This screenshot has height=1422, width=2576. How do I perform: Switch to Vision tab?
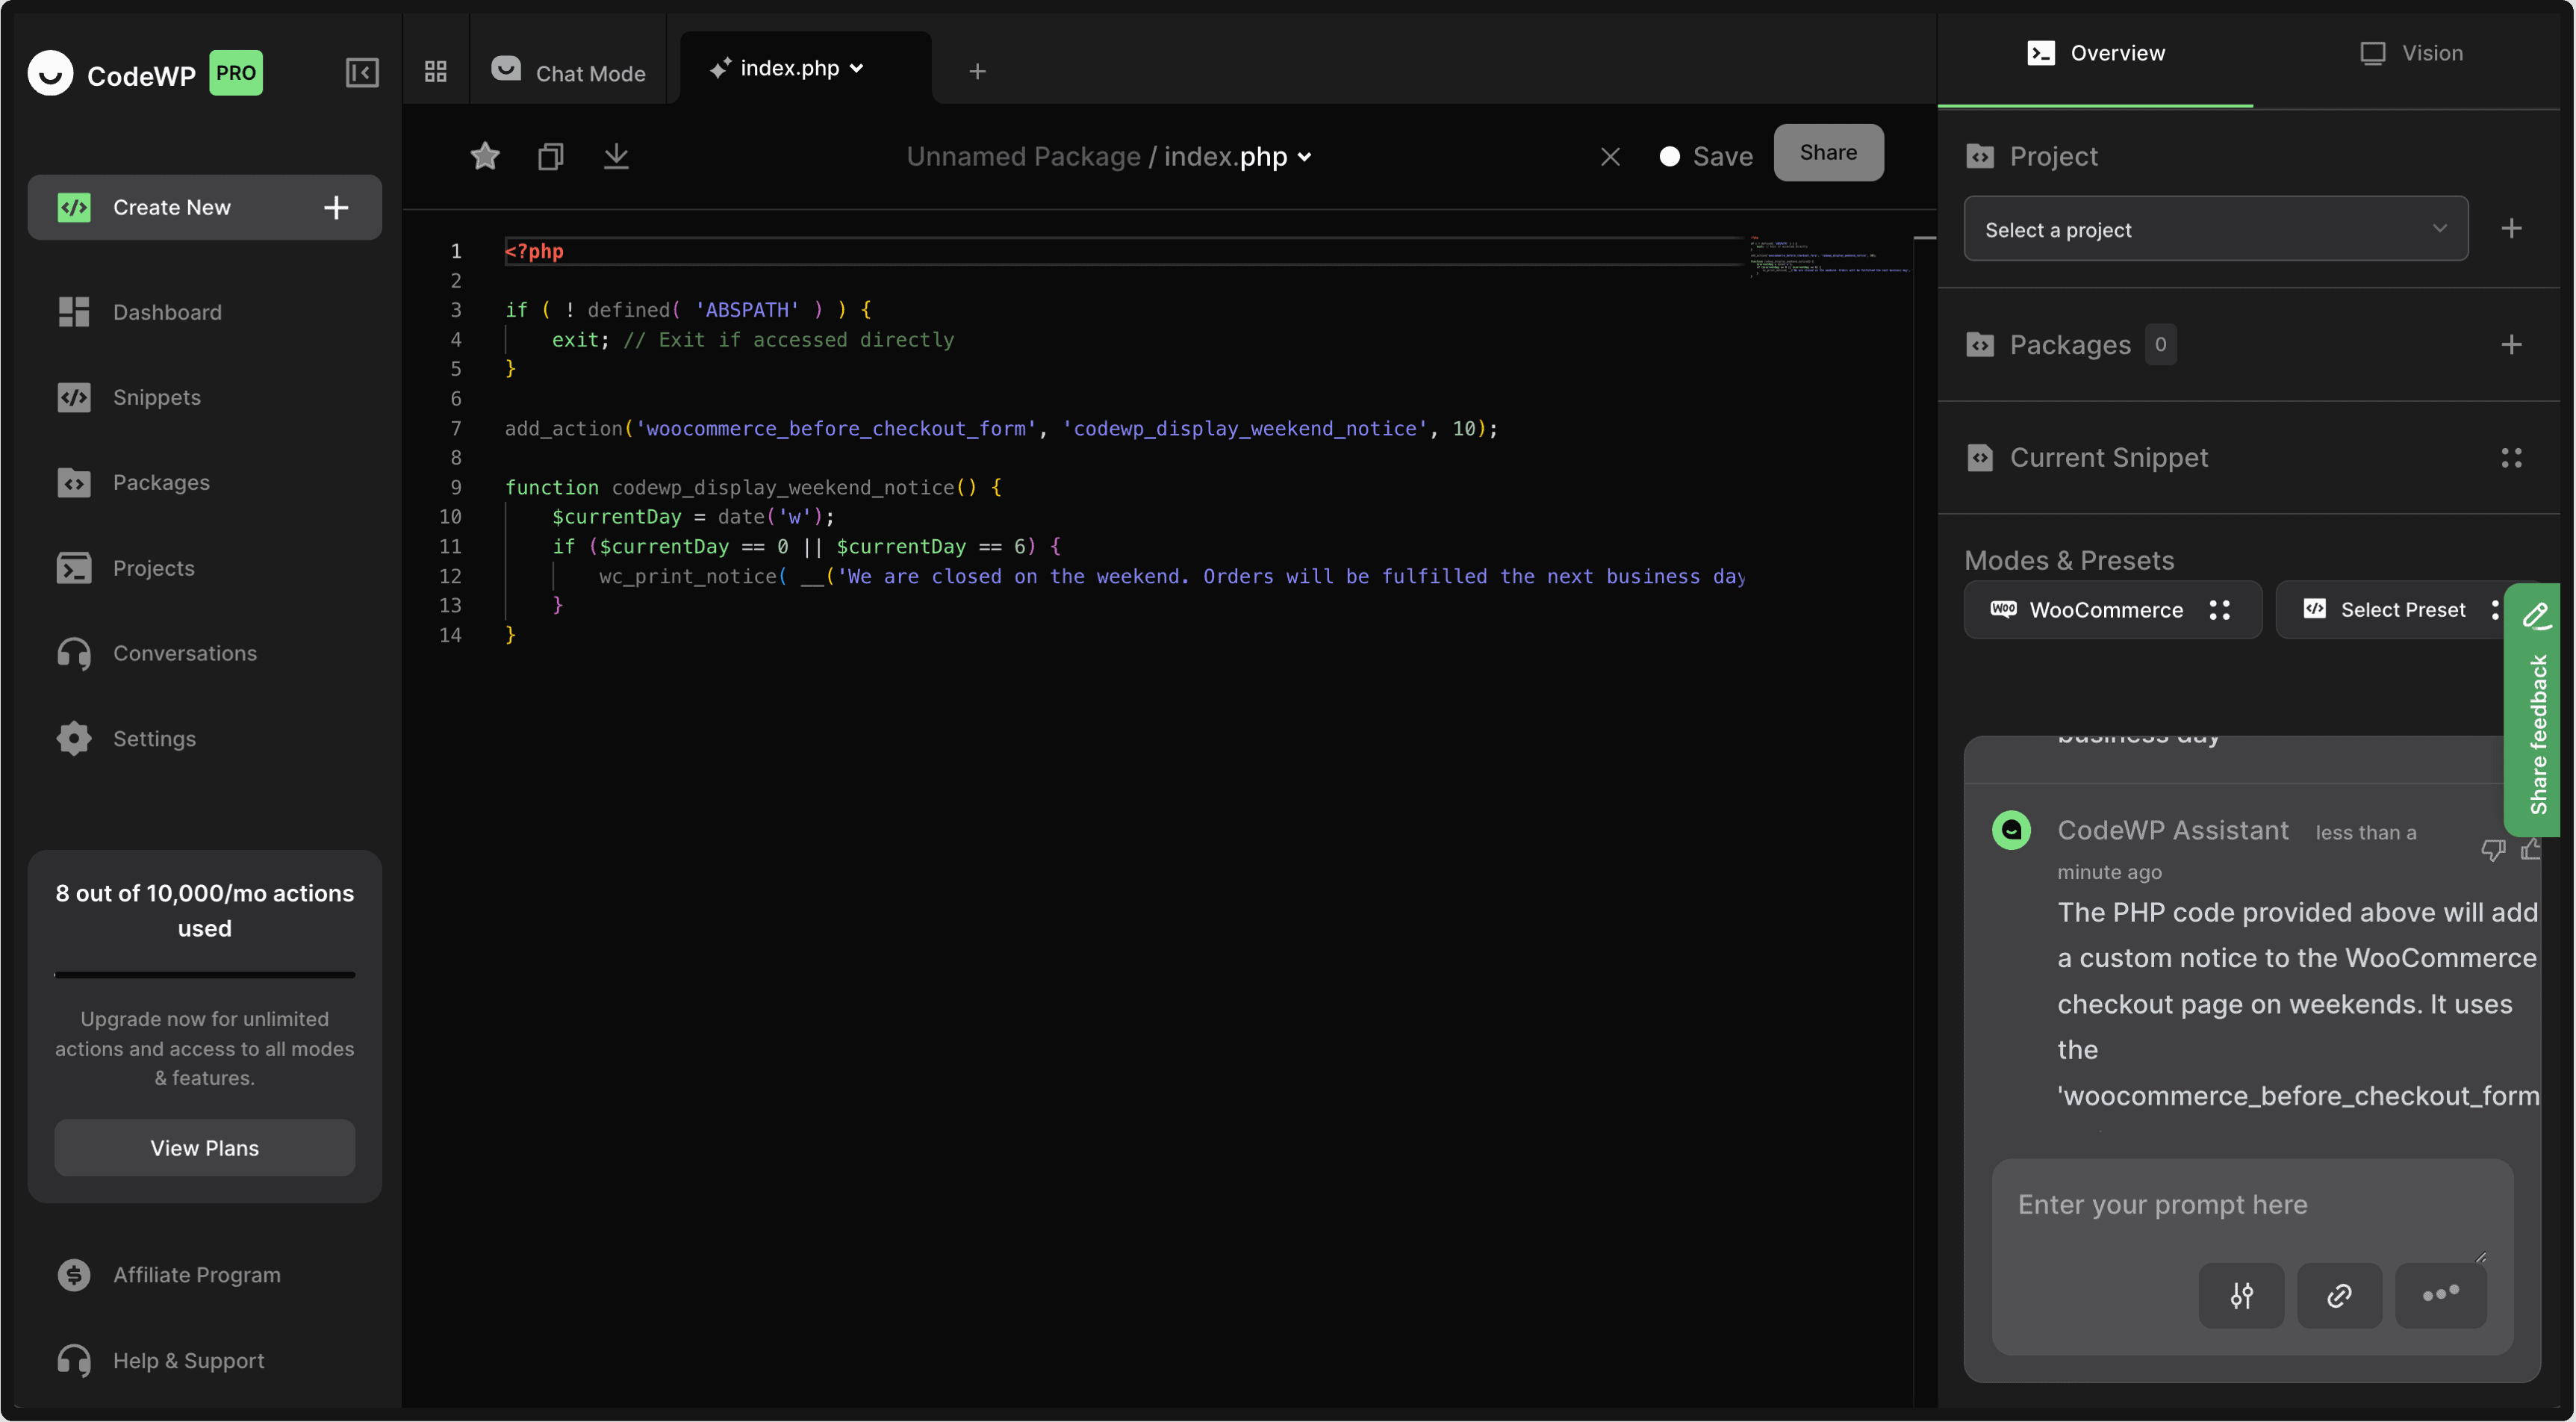pos(2411,53)
